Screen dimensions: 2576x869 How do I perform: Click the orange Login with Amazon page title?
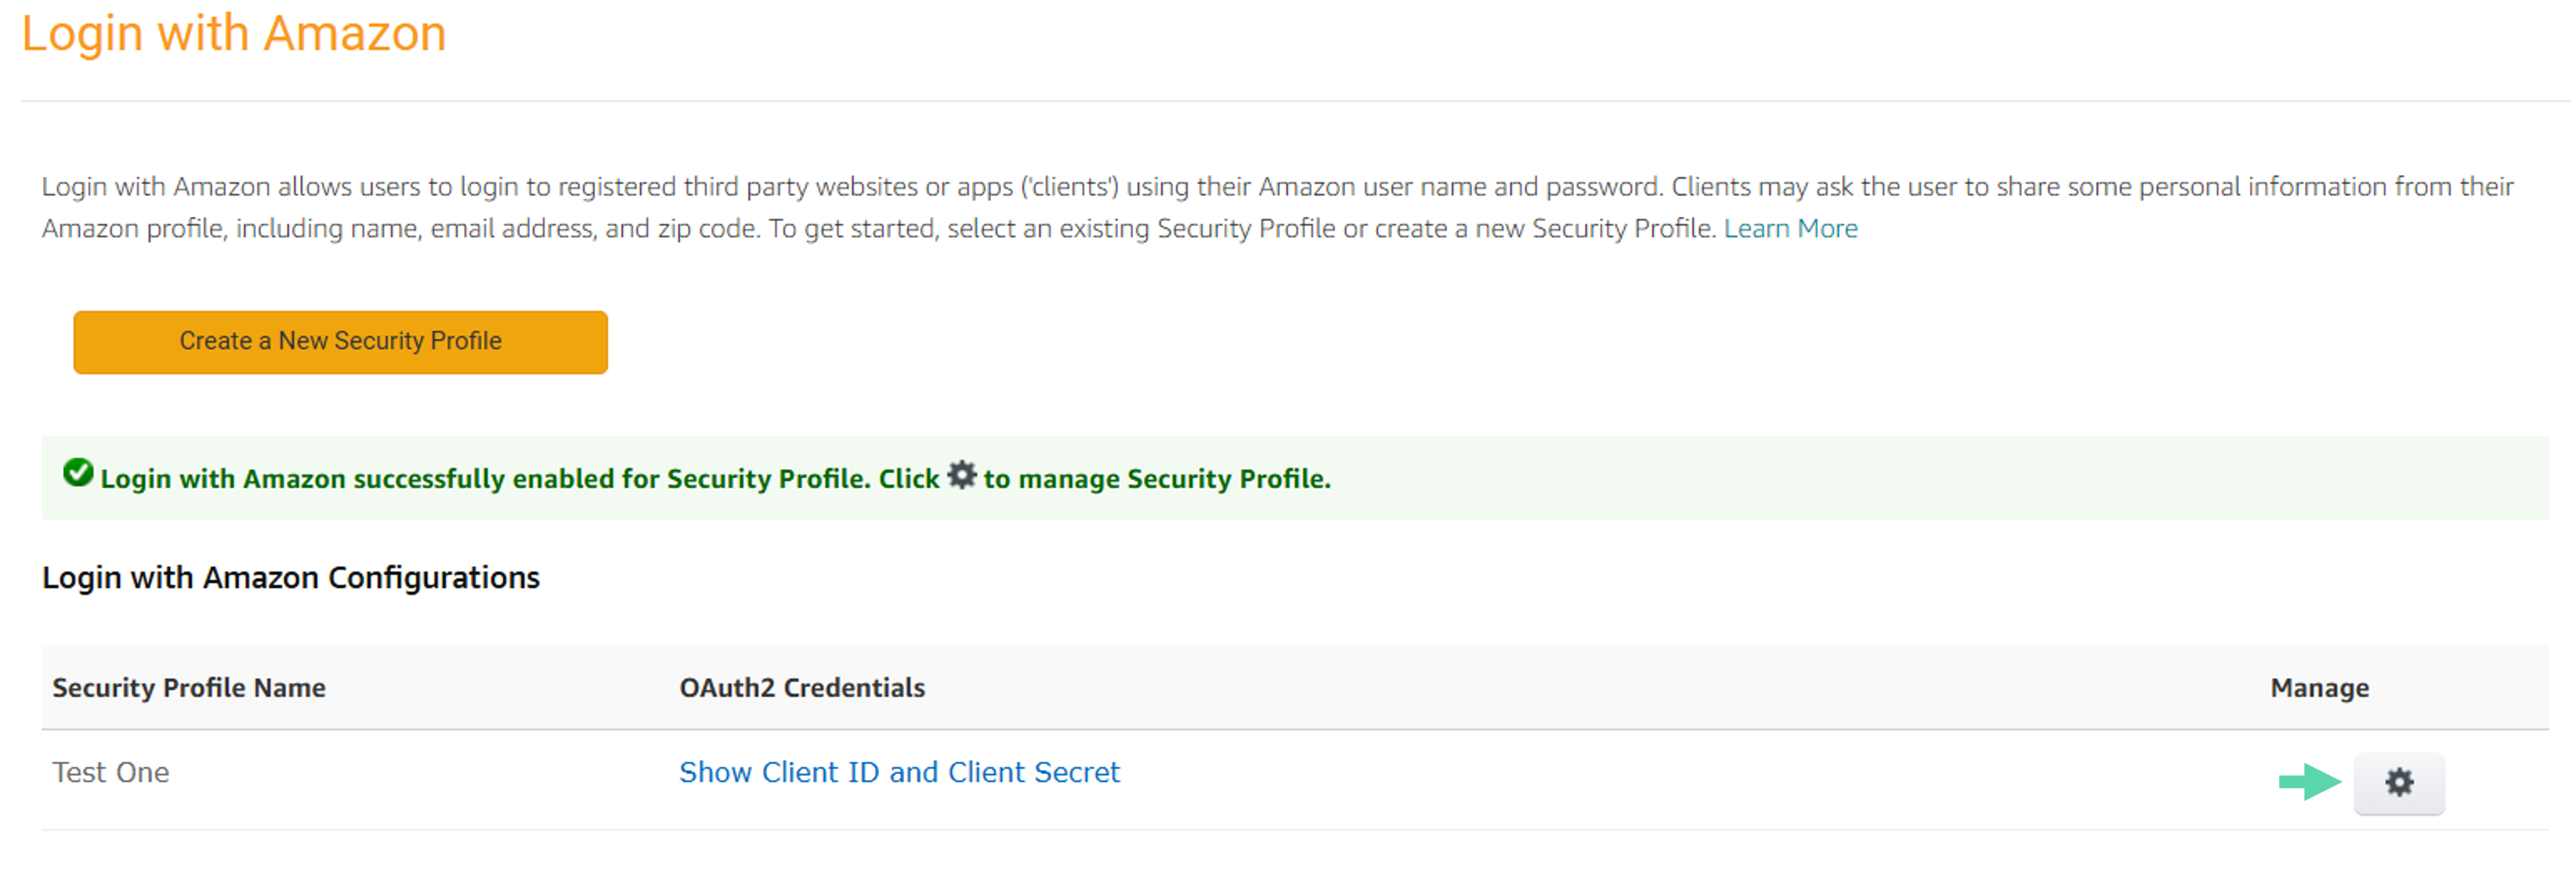234,34
